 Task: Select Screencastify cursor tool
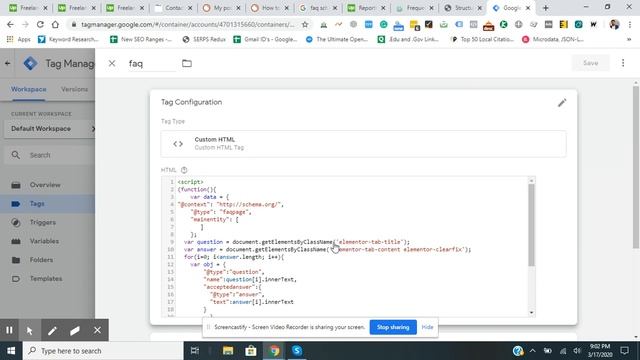click(29, 330)
